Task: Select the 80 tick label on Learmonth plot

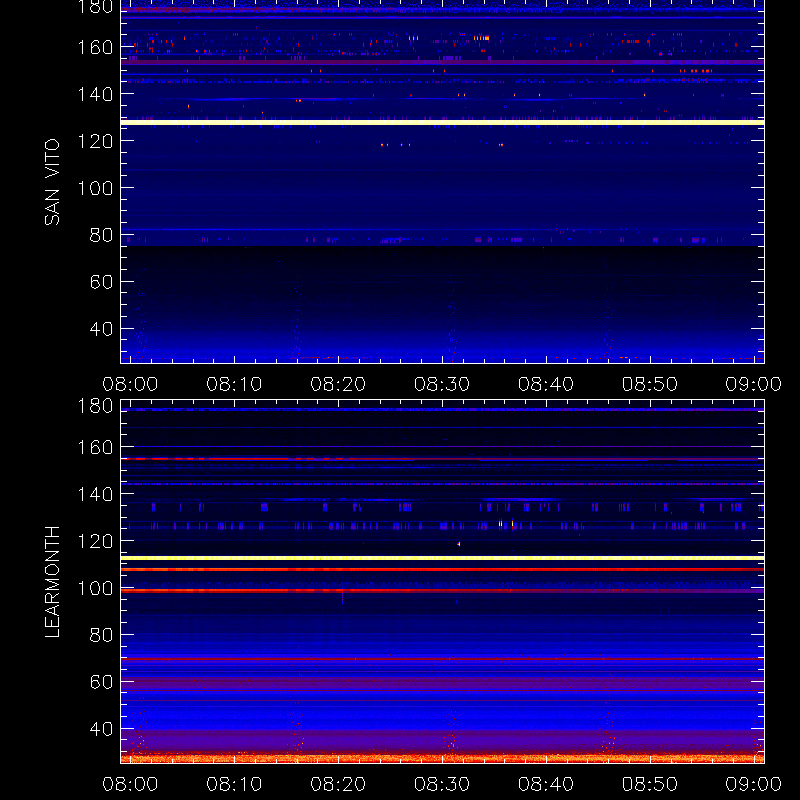Action: click(101, 635)
